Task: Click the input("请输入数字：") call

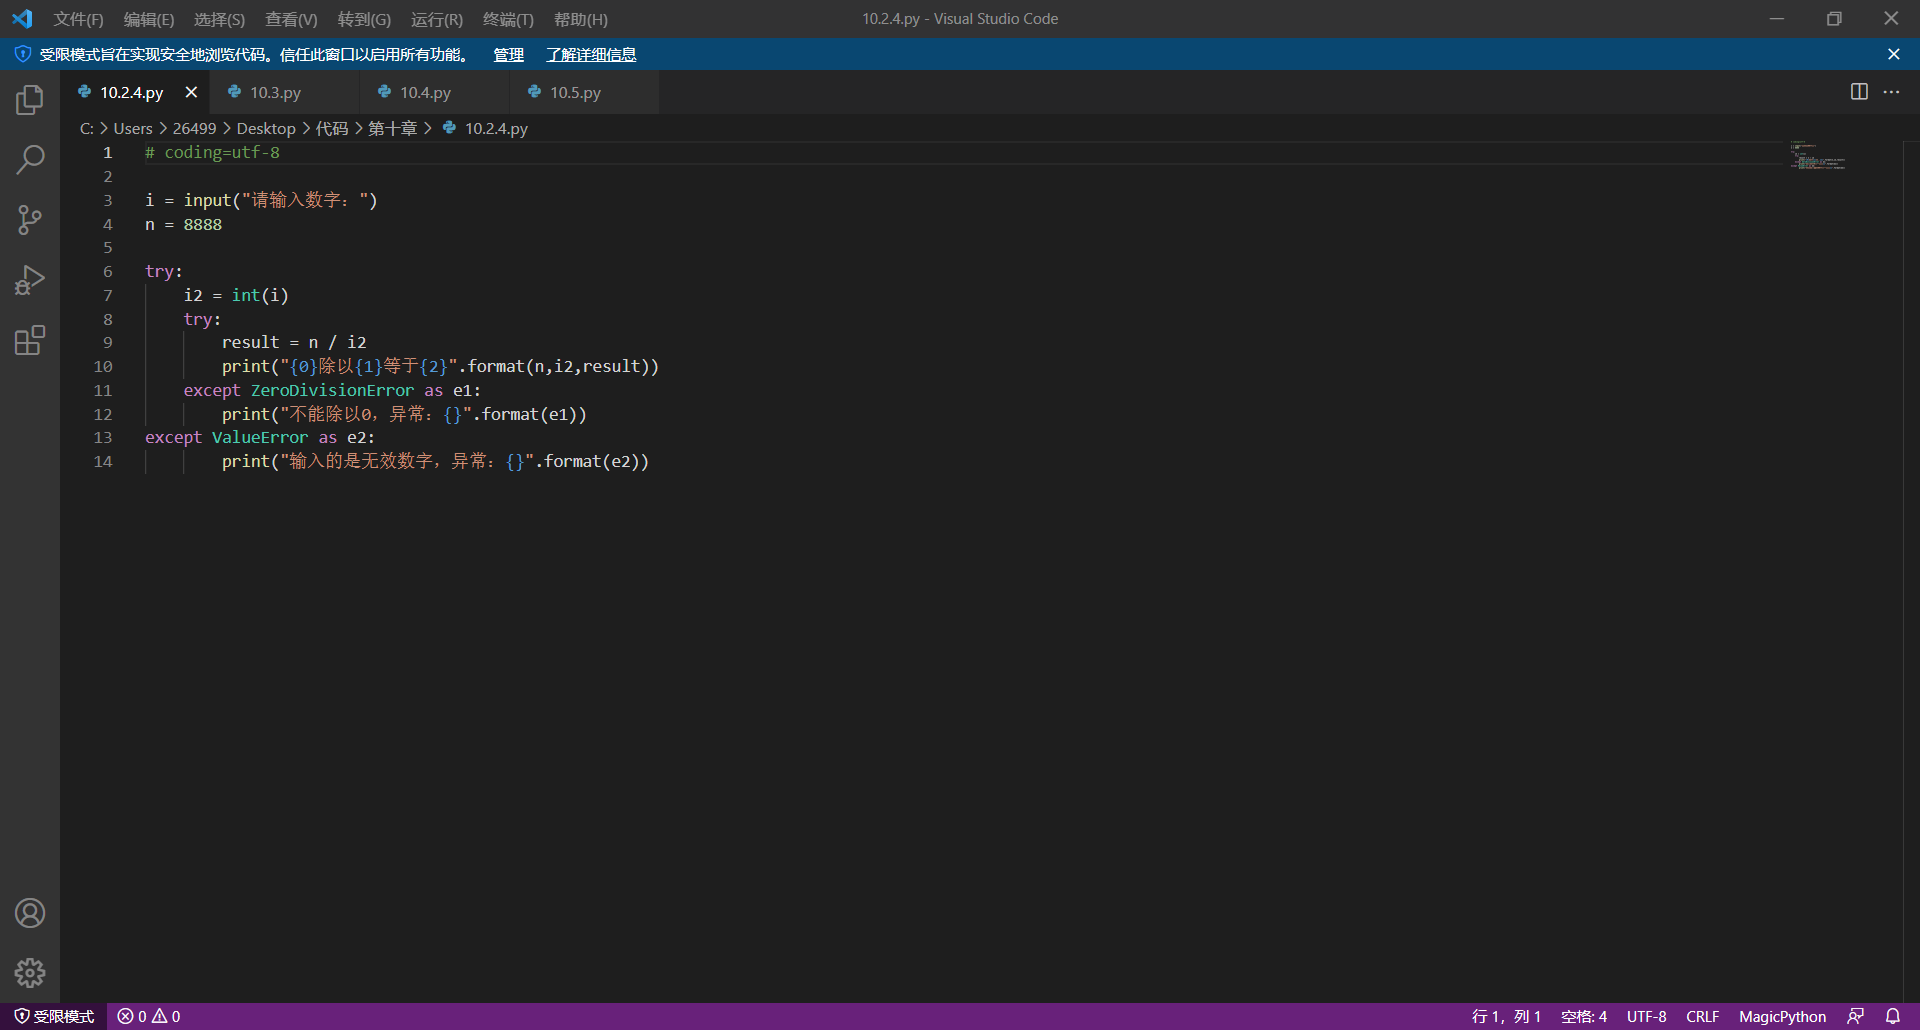Action: 280,200
